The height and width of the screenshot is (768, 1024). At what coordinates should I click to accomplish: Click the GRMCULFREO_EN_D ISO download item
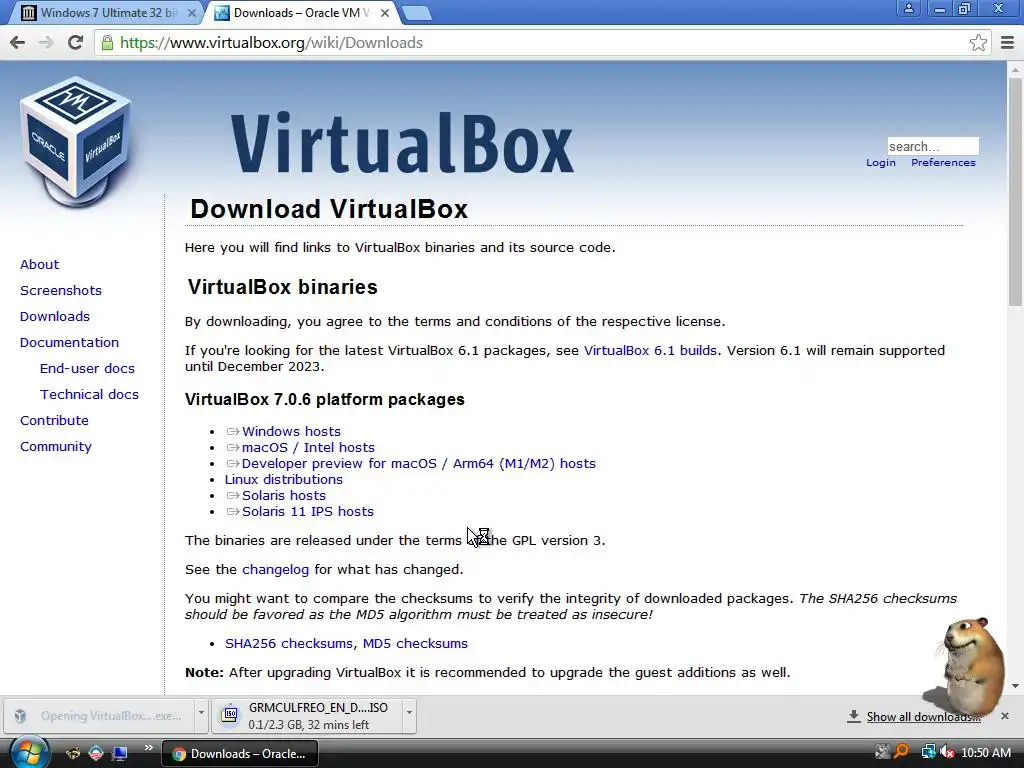pos(308,716)
